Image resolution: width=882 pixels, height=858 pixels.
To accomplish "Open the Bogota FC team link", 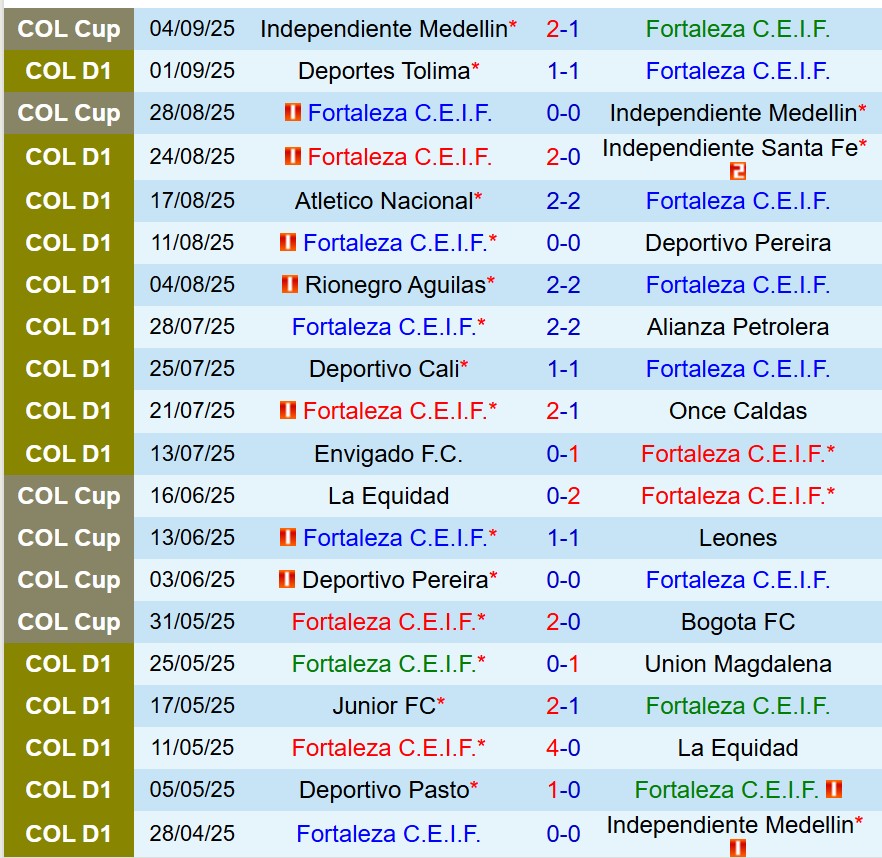I will 738,622.
